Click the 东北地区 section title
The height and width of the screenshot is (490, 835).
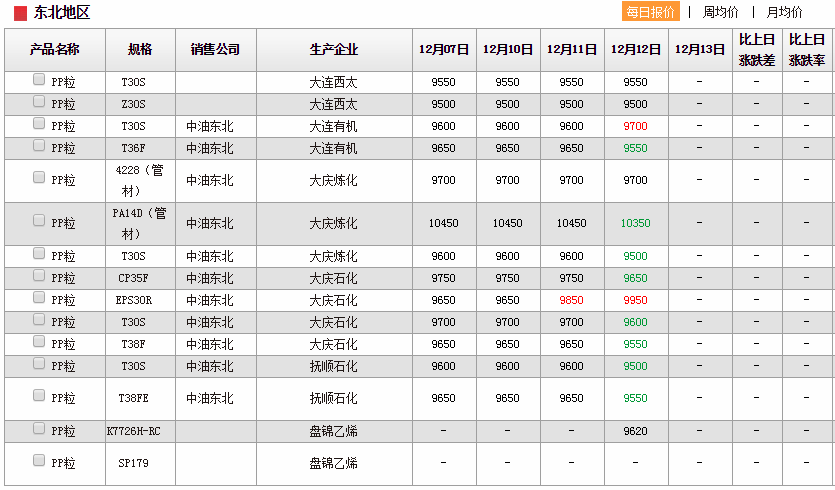tap(62, 13)
